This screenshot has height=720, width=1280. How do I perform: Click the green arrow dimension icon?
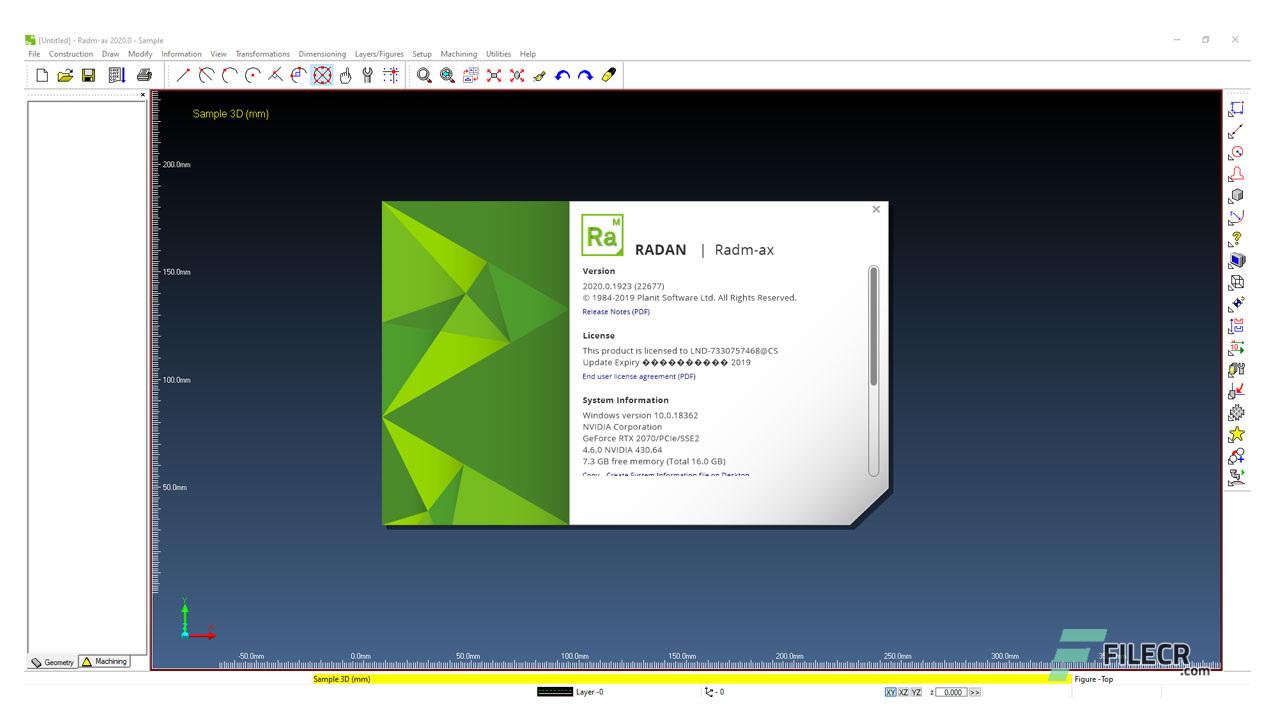pyautogui.click(x=1237, y=347)
